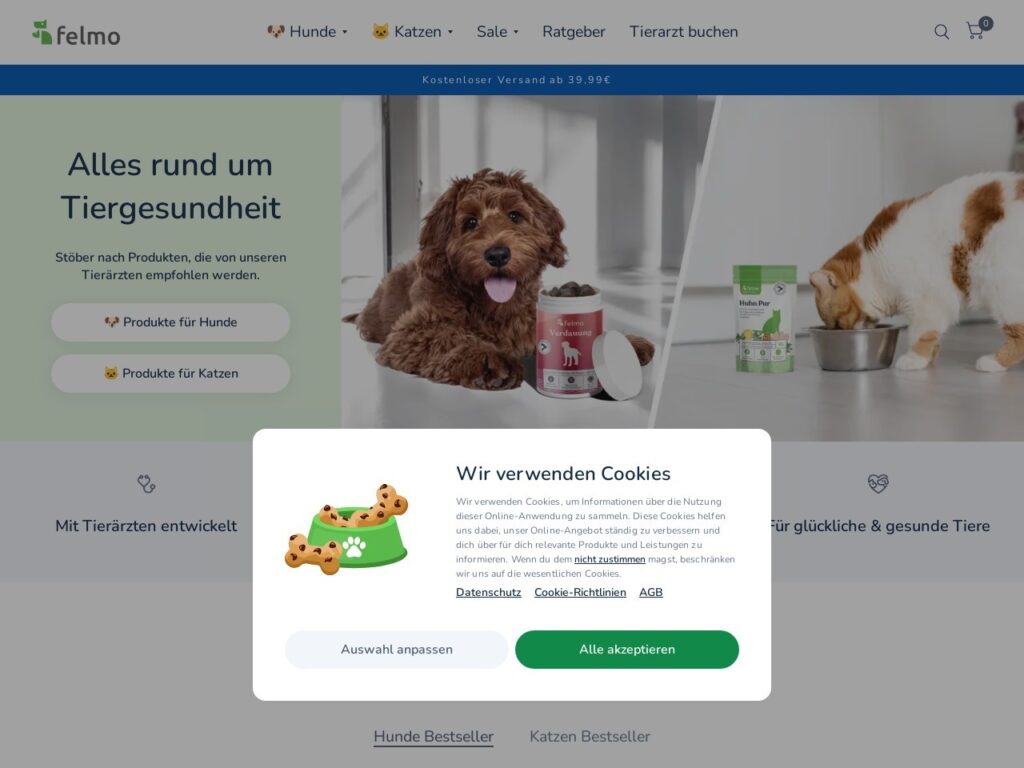This screenshot has width=1024, height=768.
Task: Select the Hunde Bestseller tab
Action: 434,736
